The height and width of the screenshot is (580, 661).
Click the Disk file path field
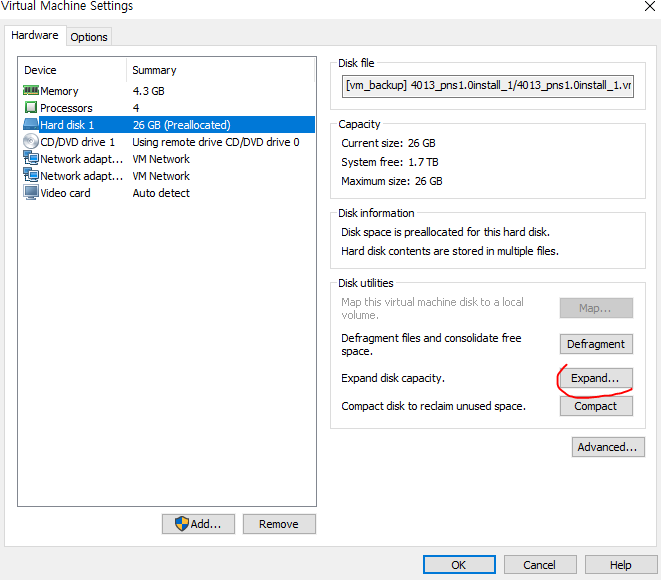tap(488, 86)
